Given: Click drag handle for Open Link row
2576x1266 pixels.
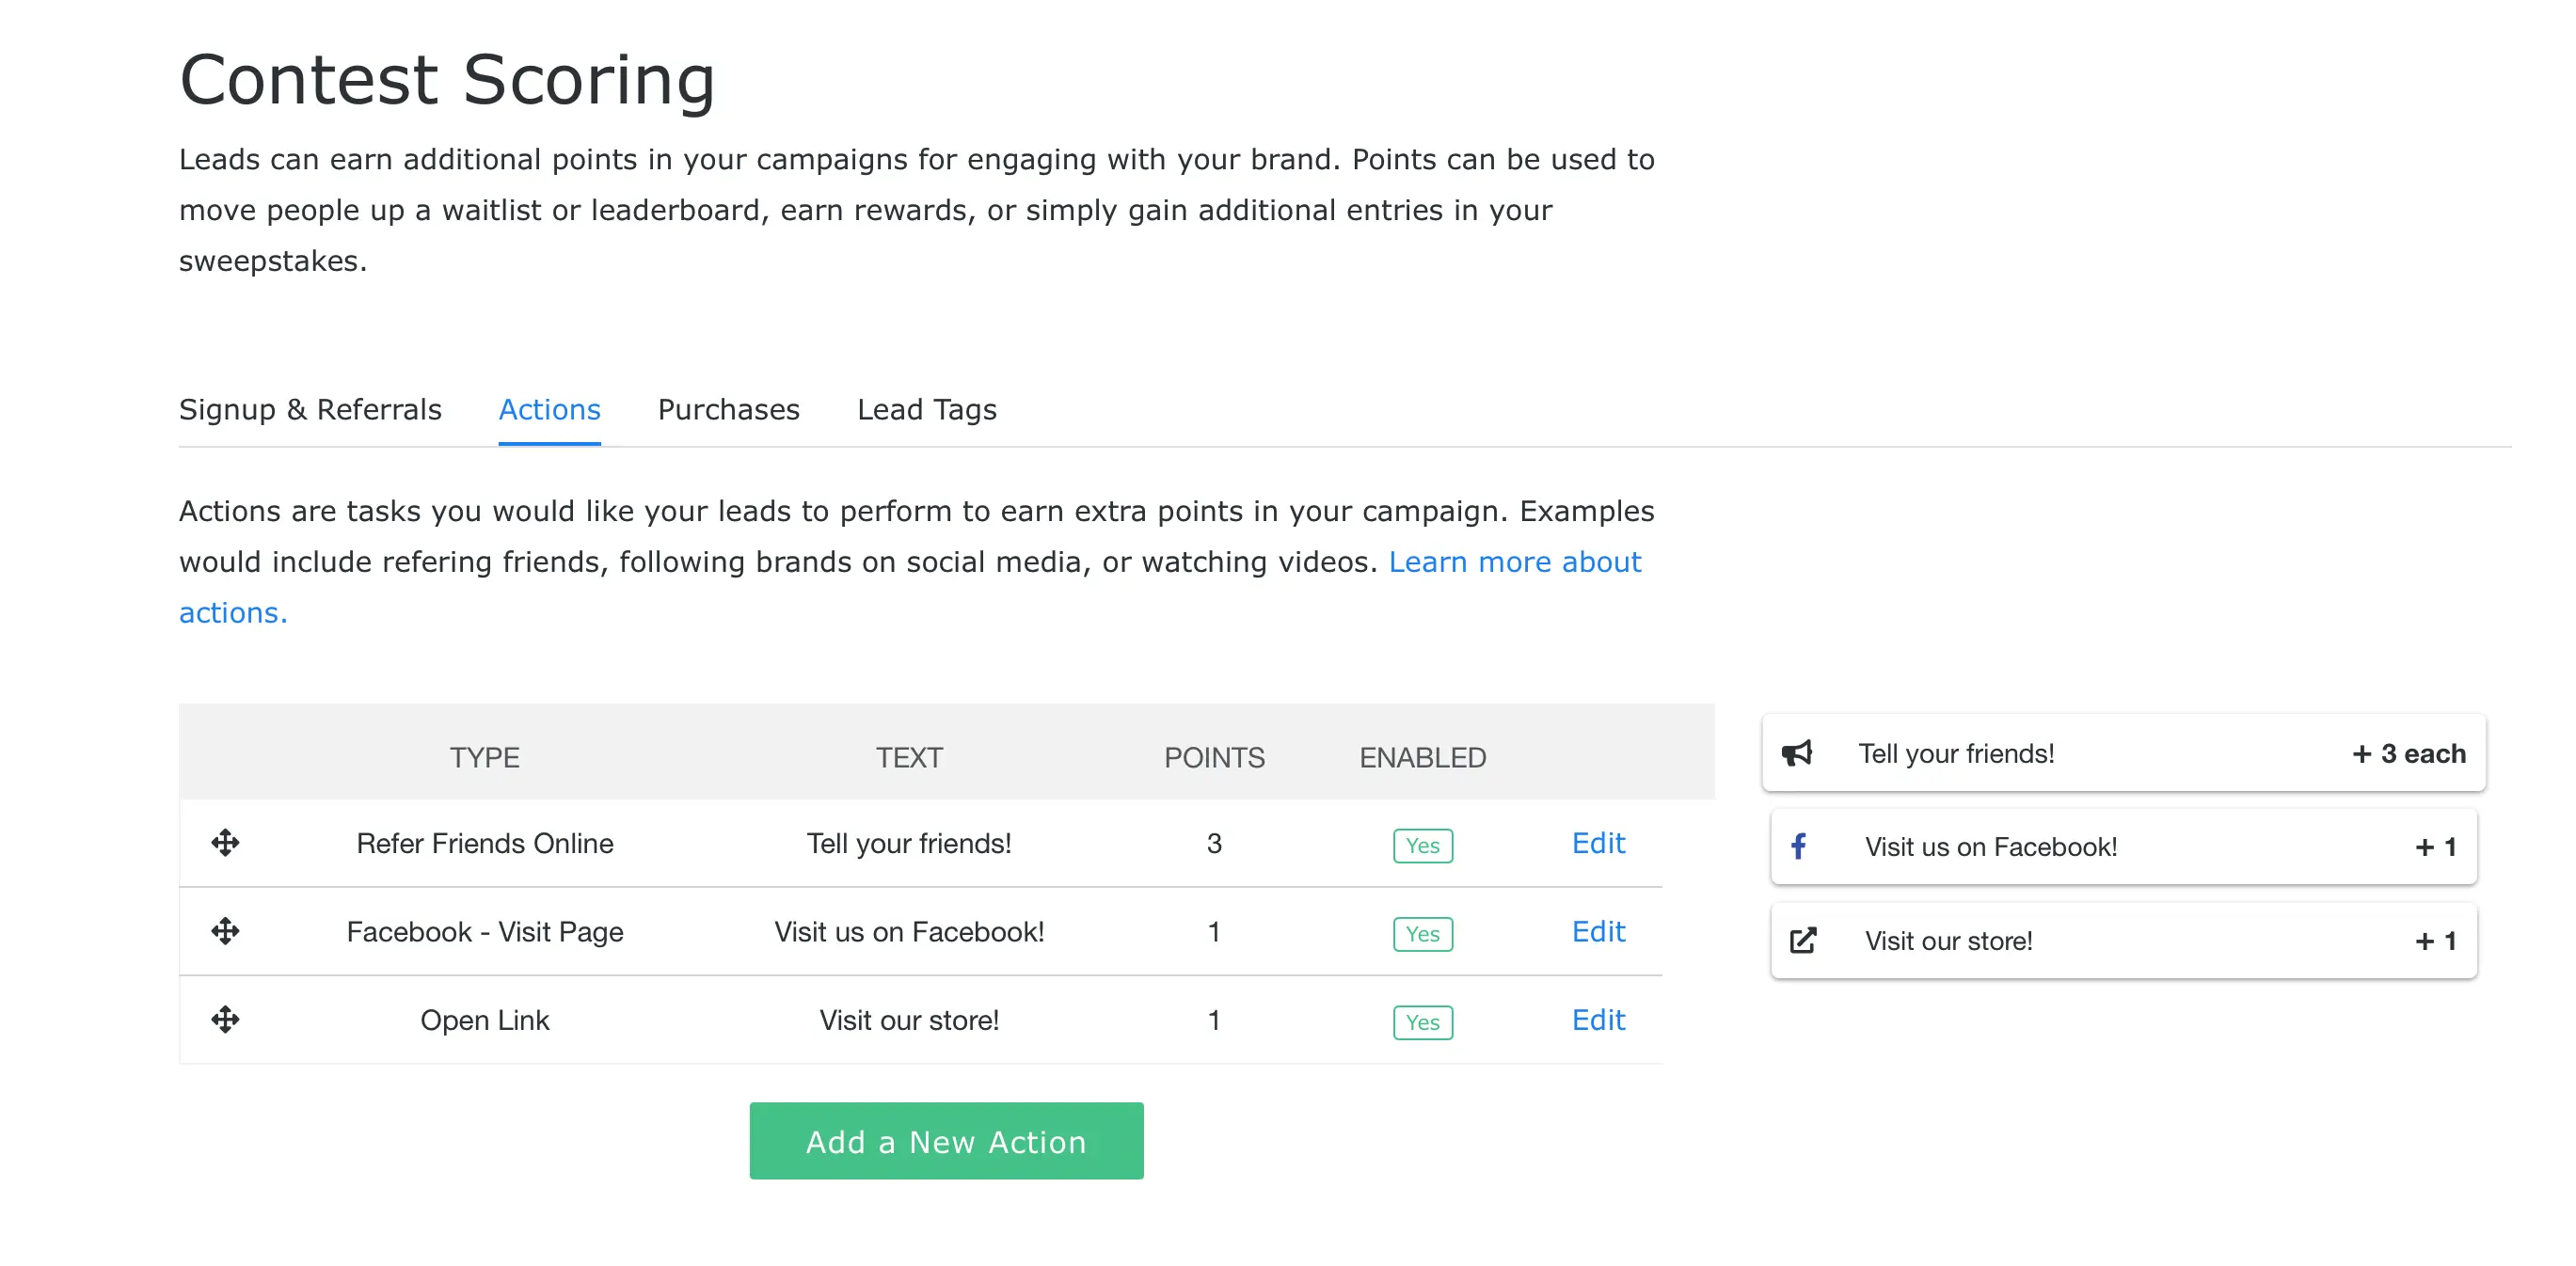Looking at the screenshot, I should click(x=225, y=1019).
